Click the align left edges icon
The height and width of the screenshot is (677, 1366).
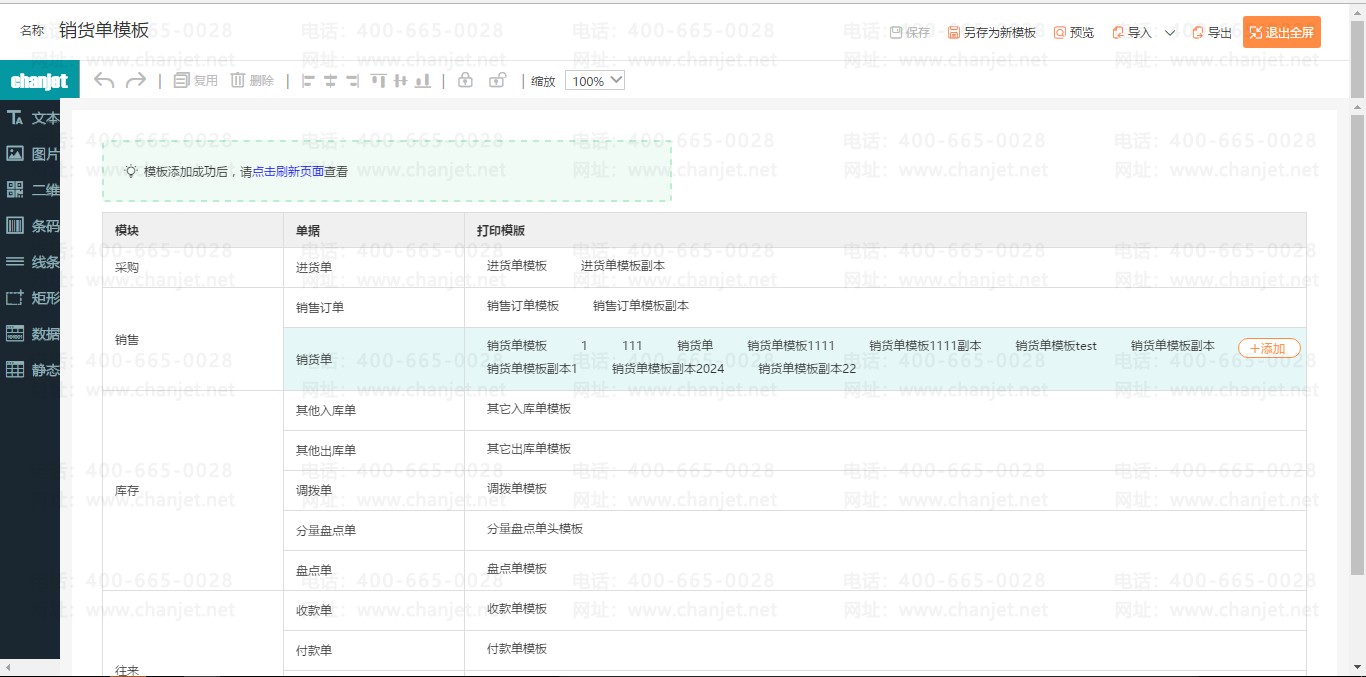(x=308, y=81)
